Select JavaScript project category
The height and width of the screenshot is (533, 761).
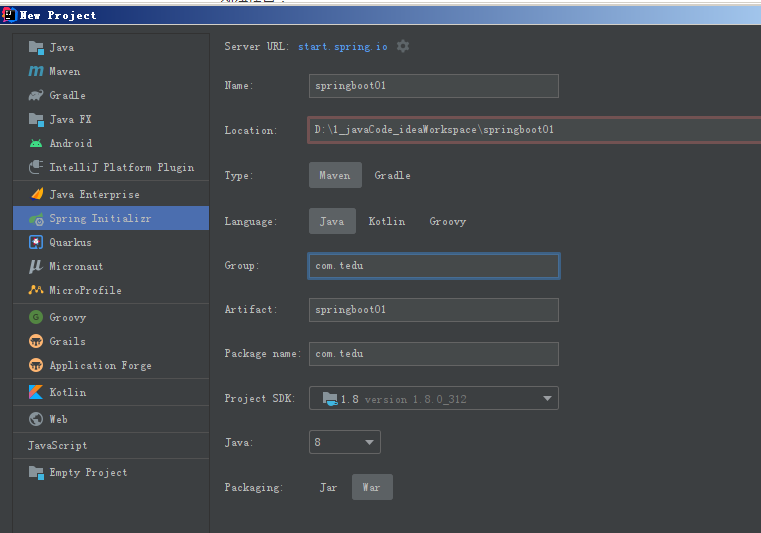coord(58,445)
